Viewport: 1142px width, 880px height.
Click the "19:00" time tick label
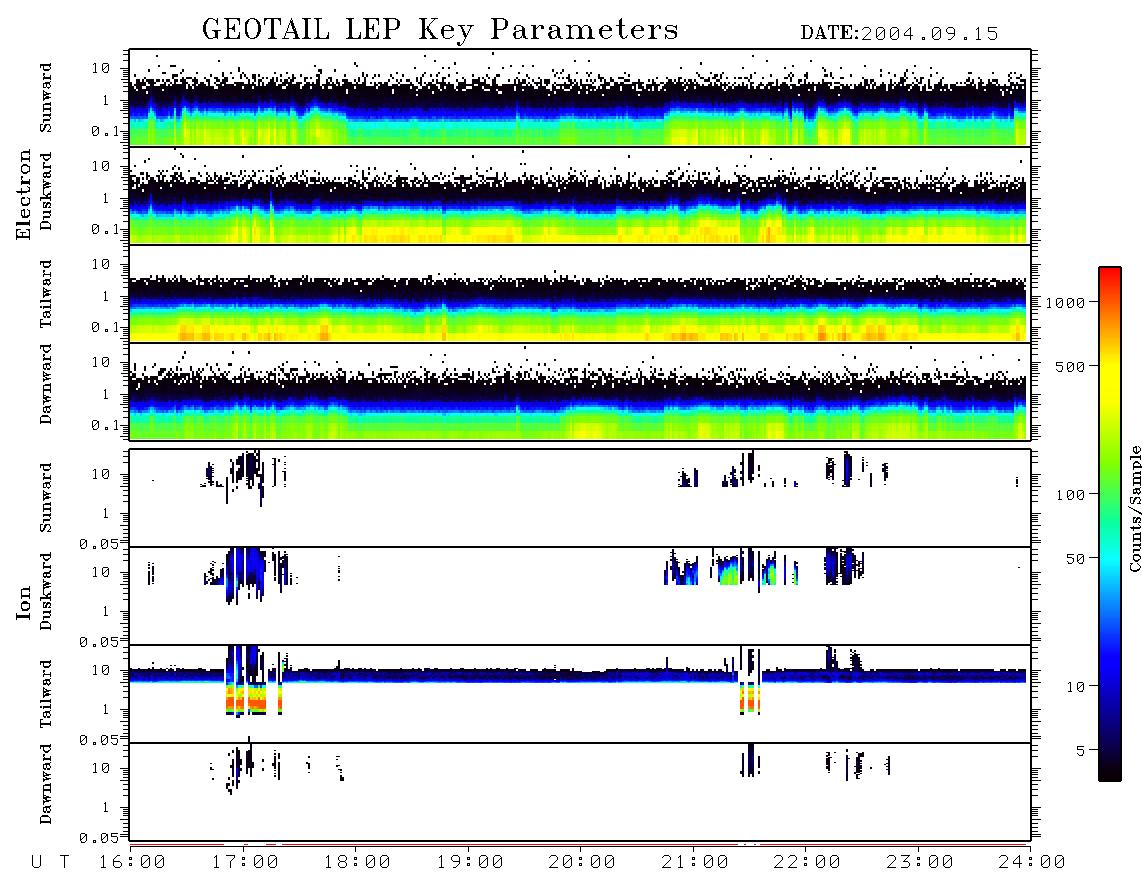tap(470, 863)
